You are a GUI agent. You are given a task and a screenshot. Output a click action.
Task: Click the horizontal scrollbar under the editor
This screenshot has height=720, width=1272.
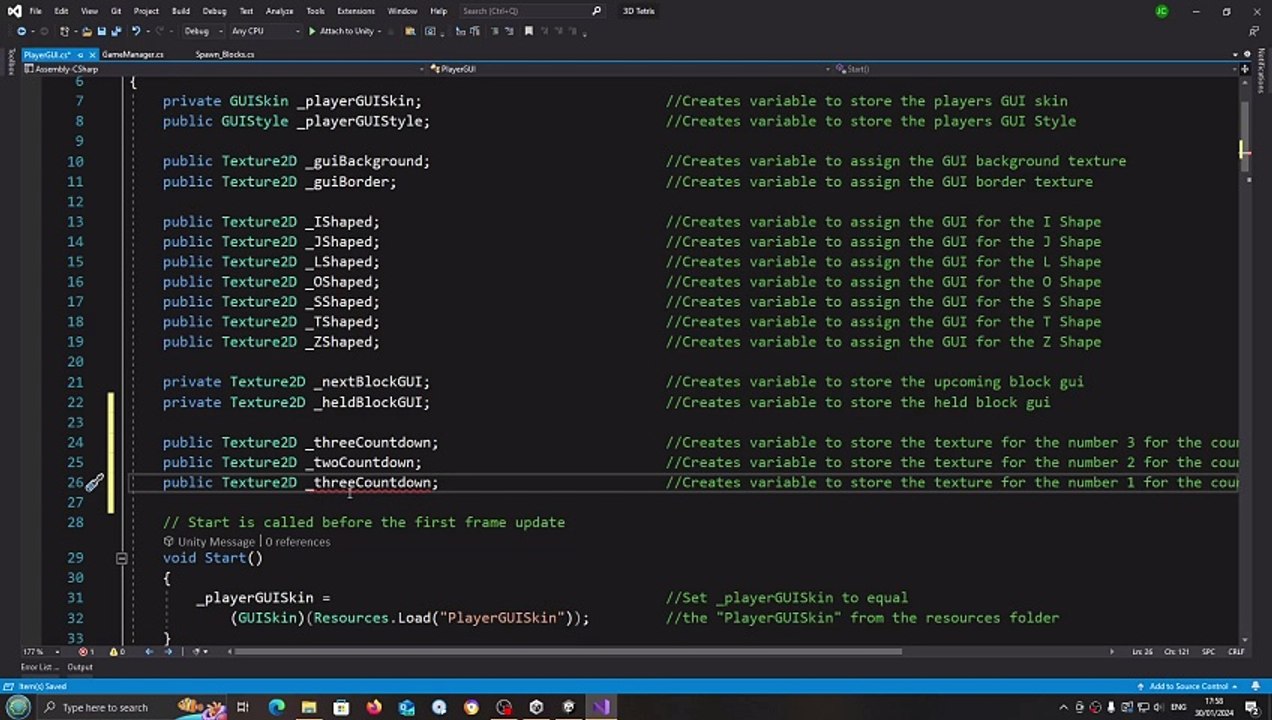click(570, 652)
